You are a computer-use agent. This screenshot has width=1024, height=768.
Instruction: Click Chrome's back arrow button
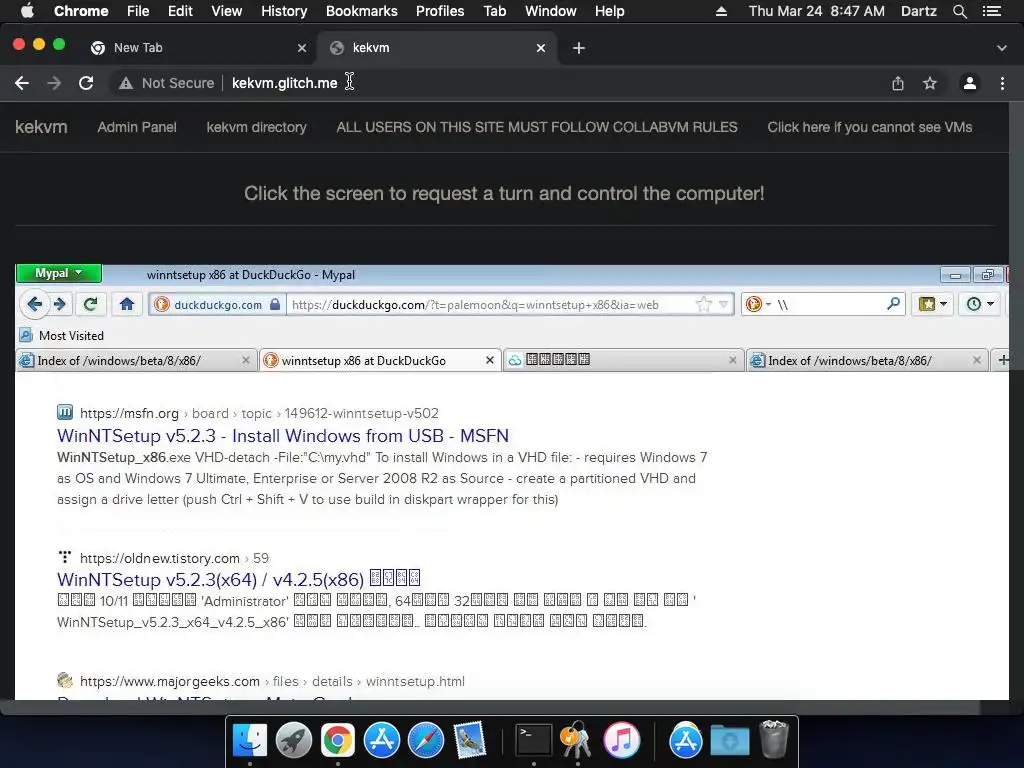pos(22,83)
